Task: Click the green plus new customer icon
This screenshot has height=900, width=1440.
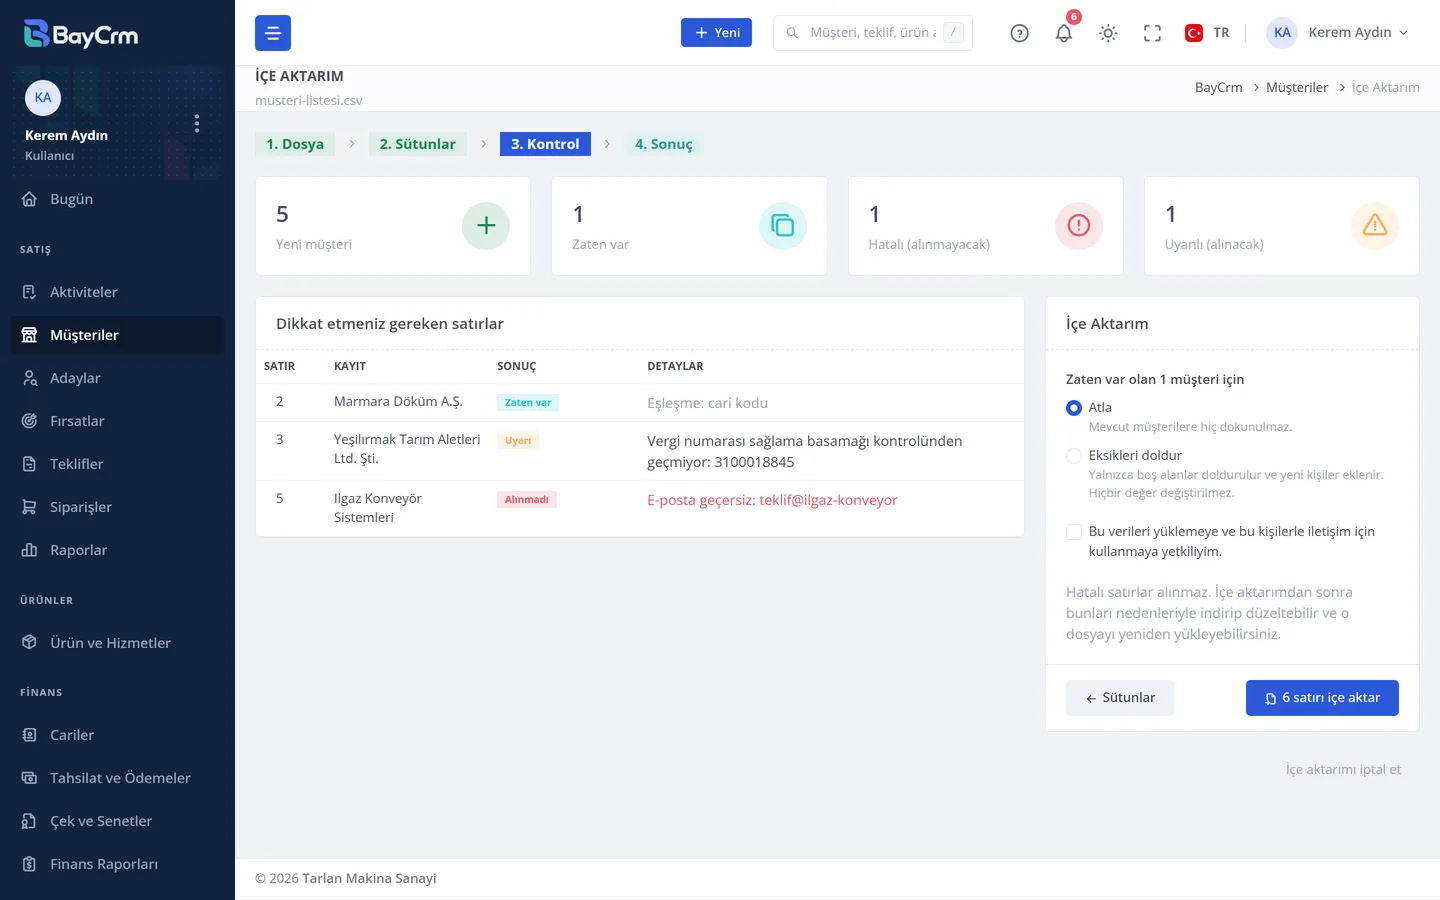Action: click(x=486, y=226)
